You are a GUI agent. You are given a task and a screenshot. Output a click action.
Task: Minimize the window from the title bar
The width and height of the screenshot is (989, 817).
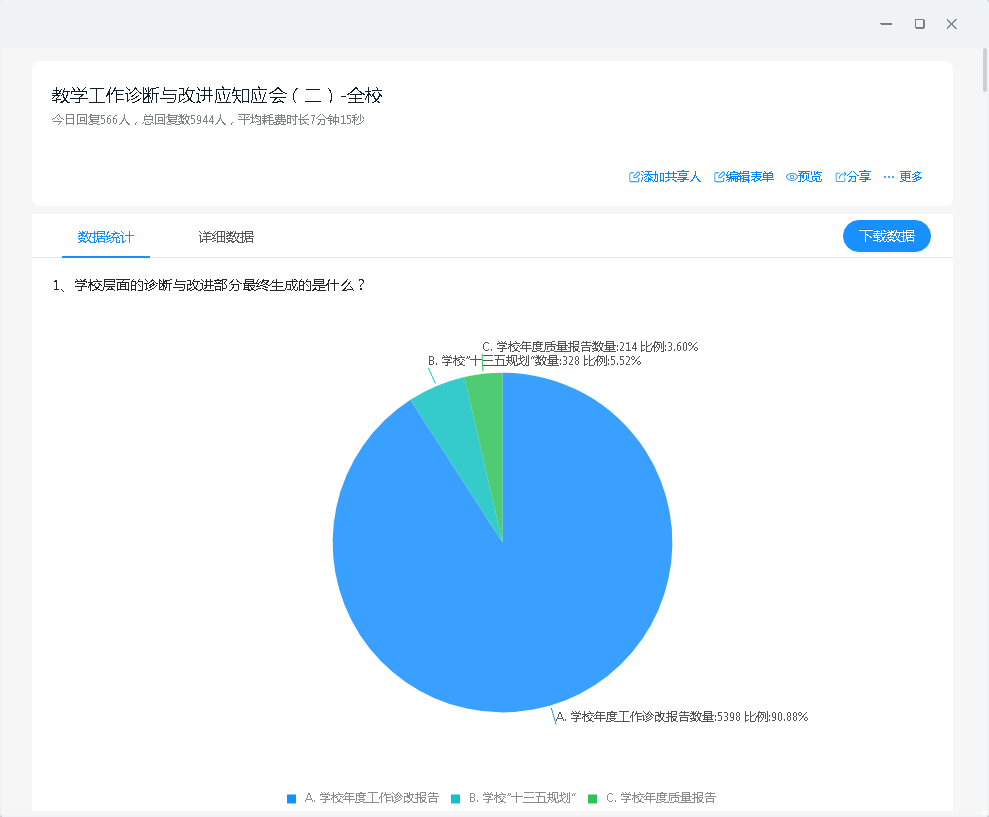click(886, 24)
